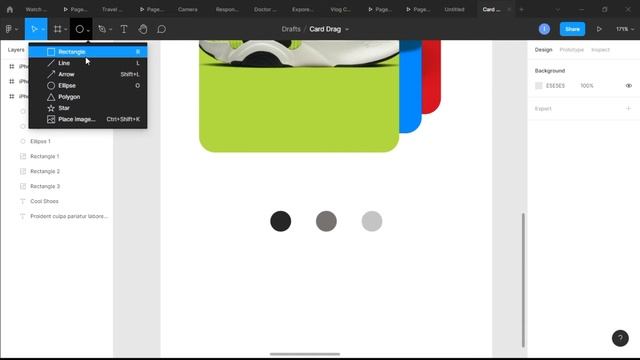
Task: Click the Share button
Action: pos(572,29)
